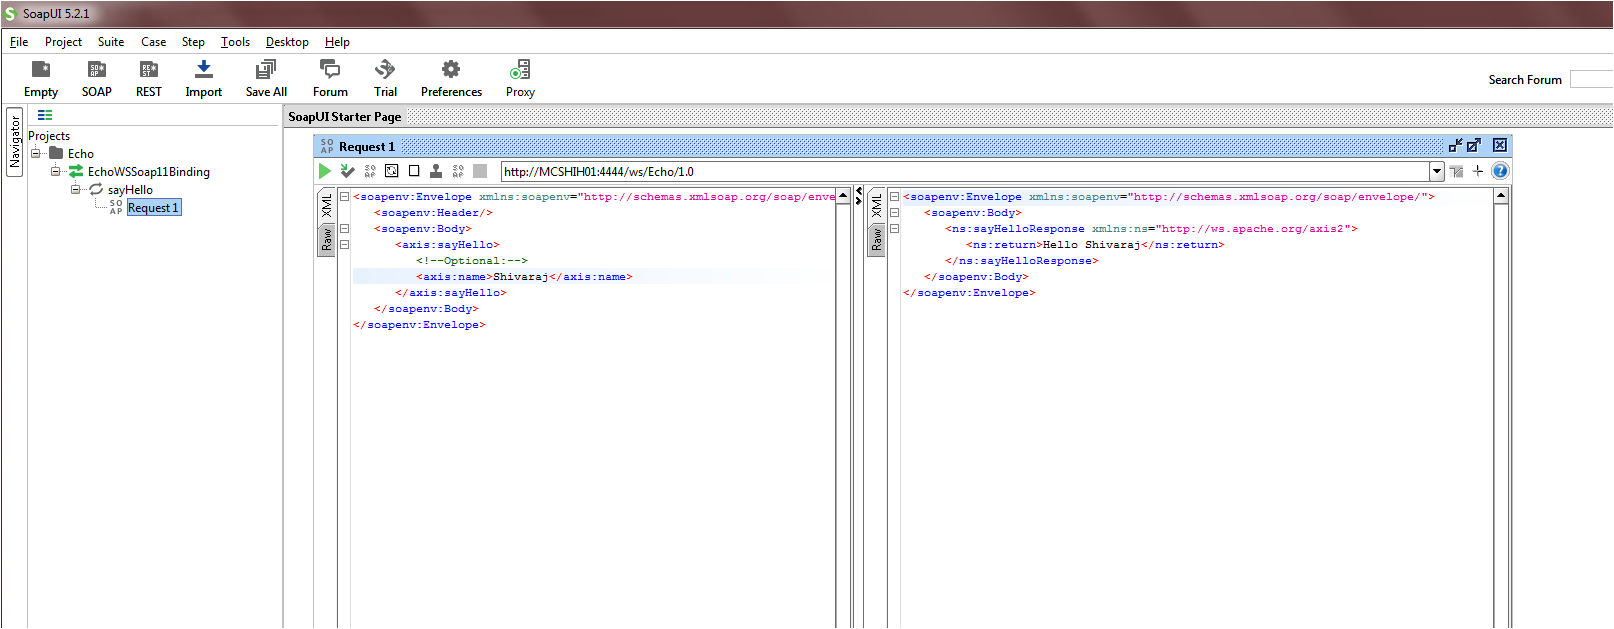Collapse the EchoWSSoap11Binding interface node
Screen dimensions: 1614x629
(x=56, y=172)
